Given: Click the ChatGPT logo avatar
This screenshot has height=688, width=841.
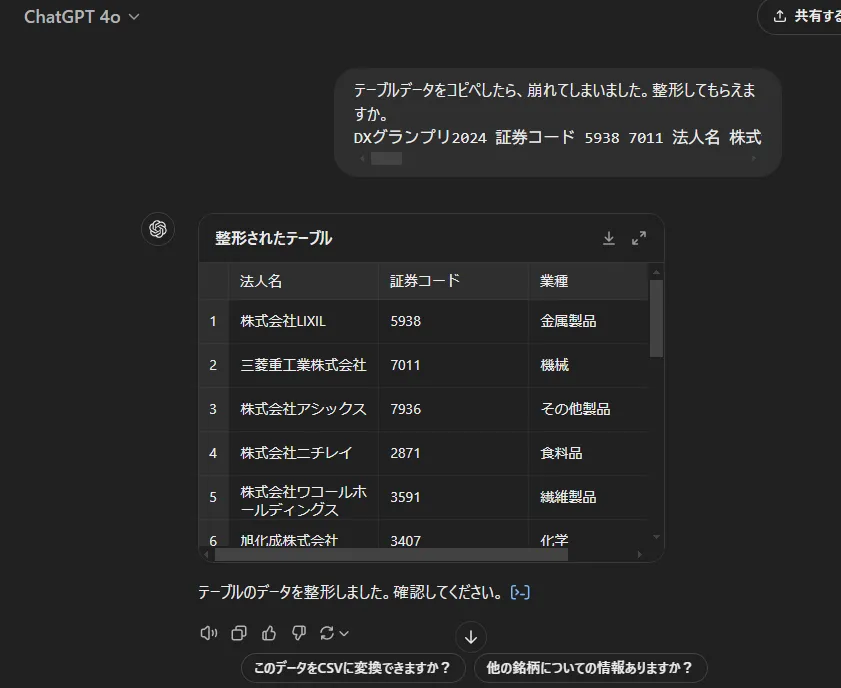Looking at the screenshot, I should (158, 230).
